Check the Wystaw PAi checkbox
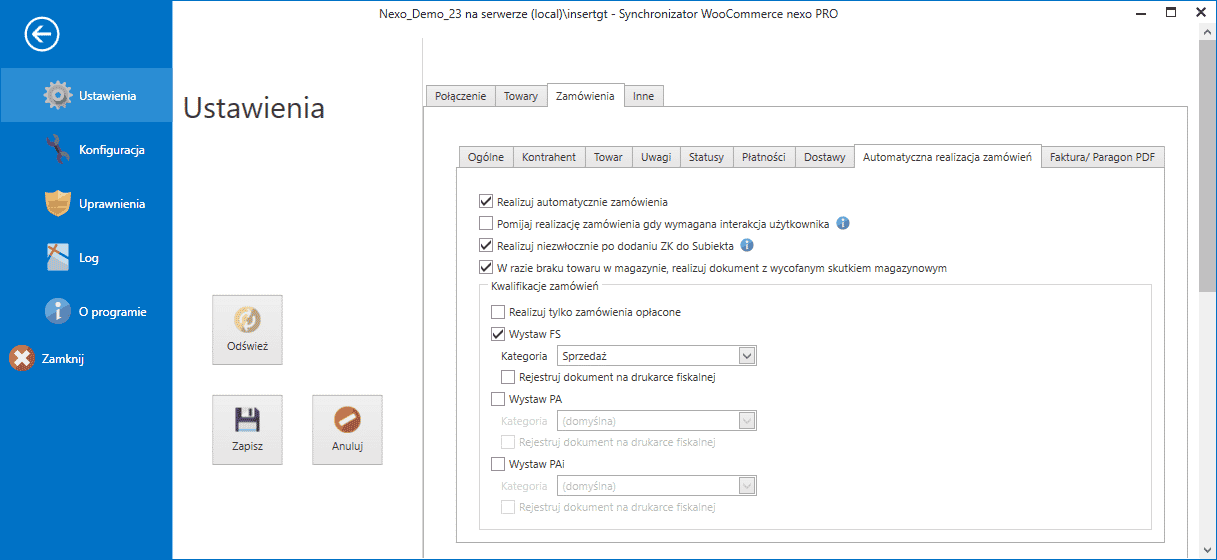Viewport: 1217px width, 560px height. [x=498, y=464]
